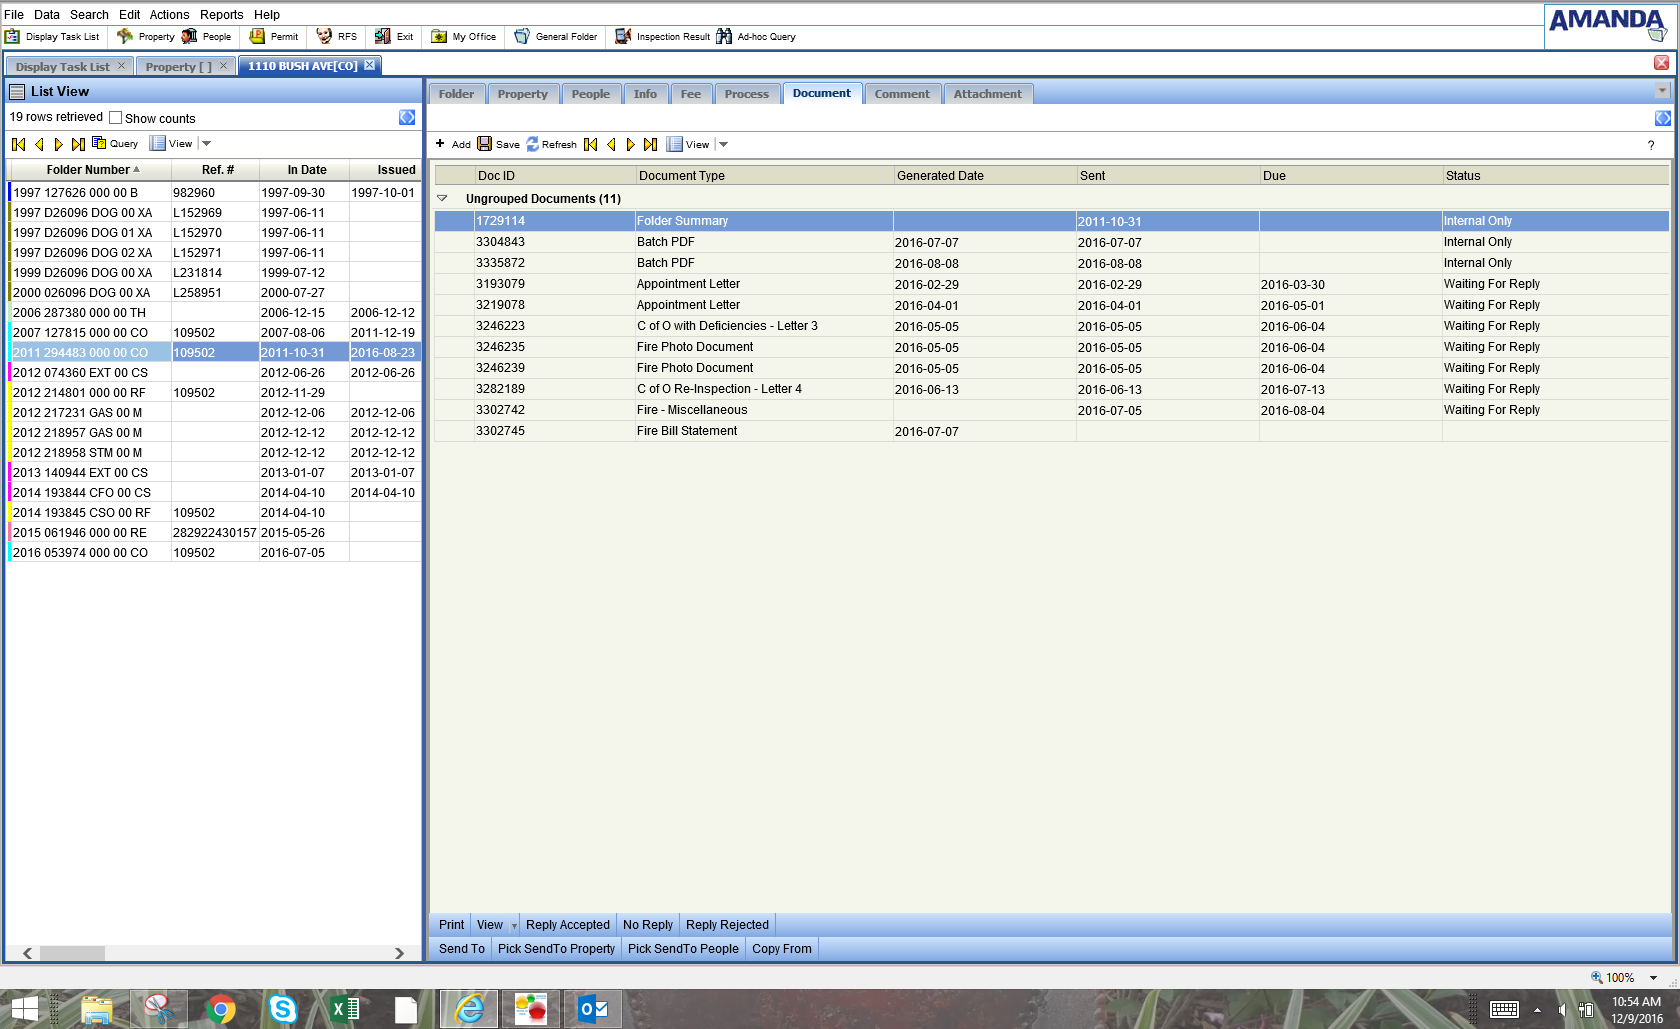The width and height of the screenshot is (1680, 1029).
Task: Switch to the Attachment tab
Action: pos(987,94)
